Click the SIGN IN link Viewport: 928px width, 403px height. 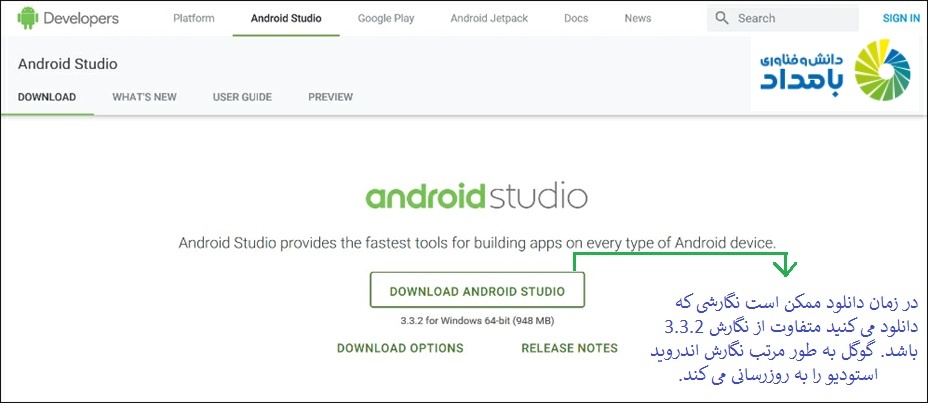pos(901,18)
